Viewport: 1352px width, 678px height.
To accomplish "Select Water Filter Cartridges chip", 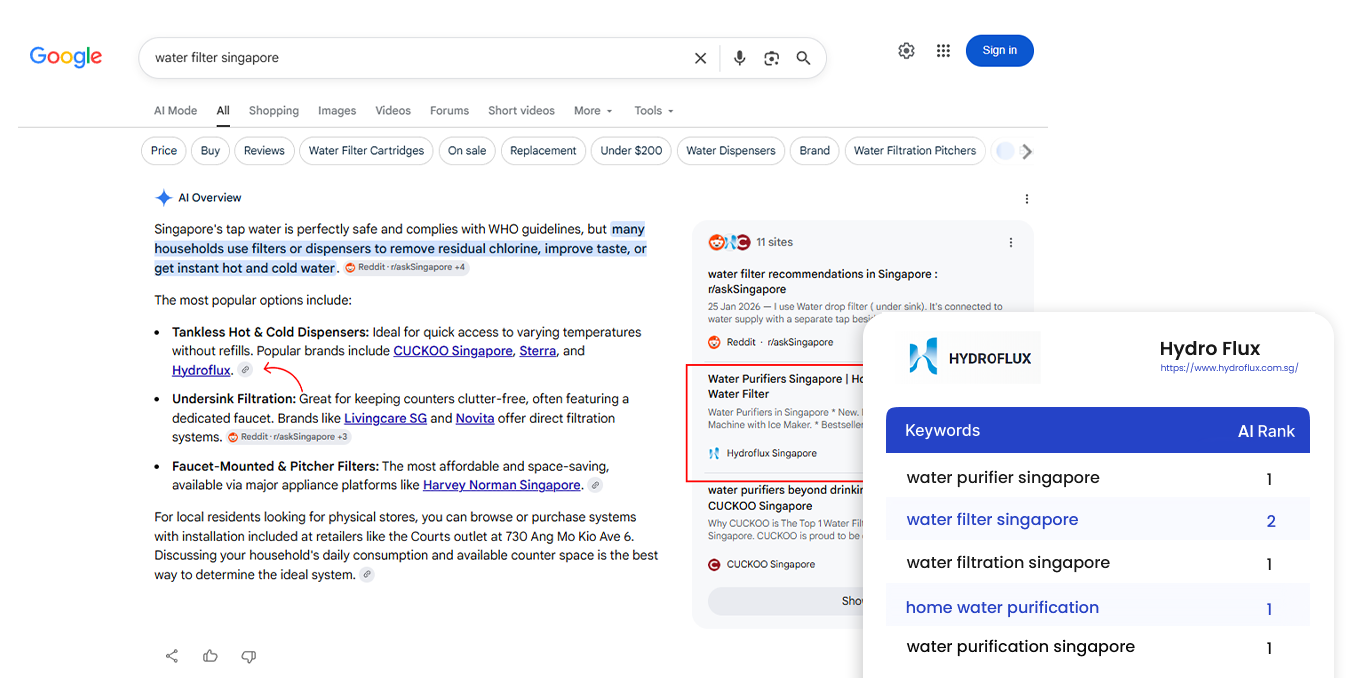I will [366, 151].
